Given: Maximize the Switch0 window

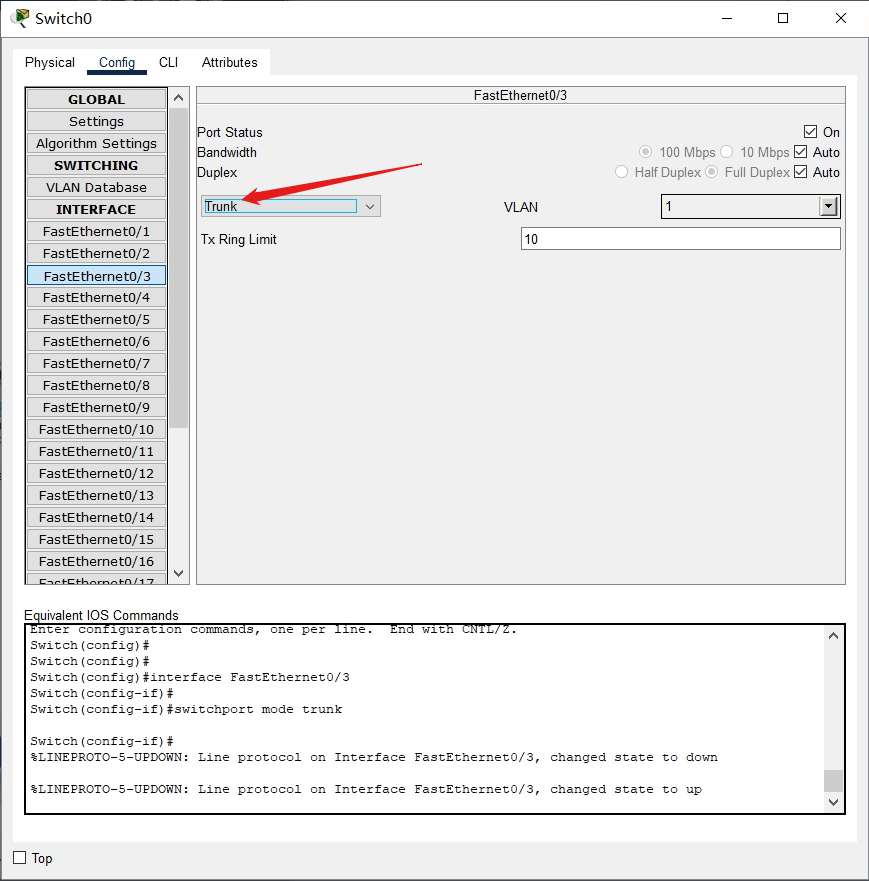Looking at the screenshot, I should [783, 19].
